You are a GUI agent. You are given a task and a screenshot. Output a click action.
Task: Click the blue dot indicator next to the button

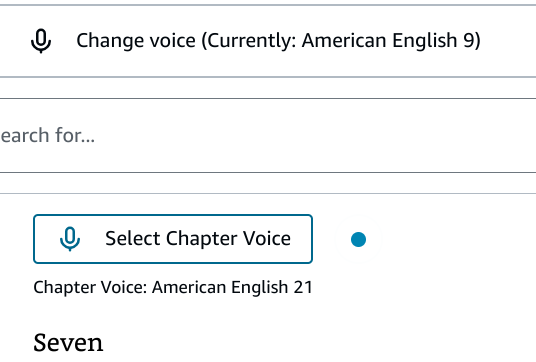358,239
